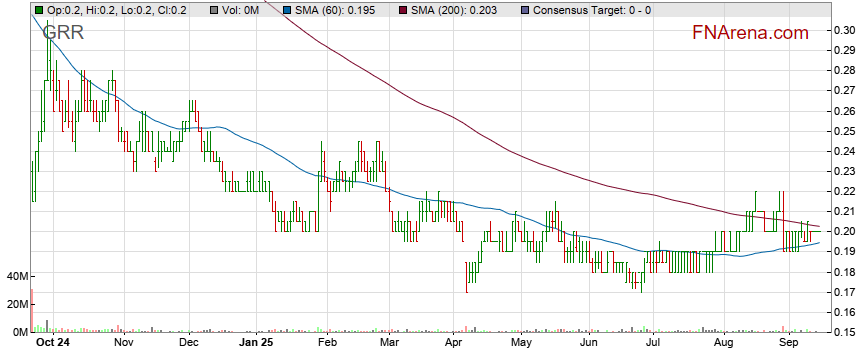Click the 0.27 price axis label

click(845, 90)
